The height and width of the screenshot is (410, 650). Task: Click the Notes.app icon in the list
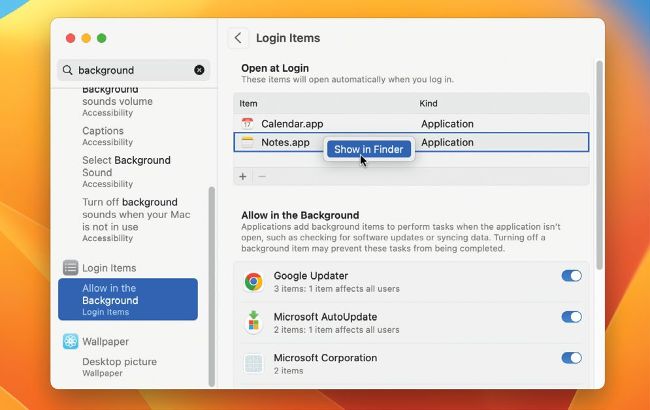[247, 142]
